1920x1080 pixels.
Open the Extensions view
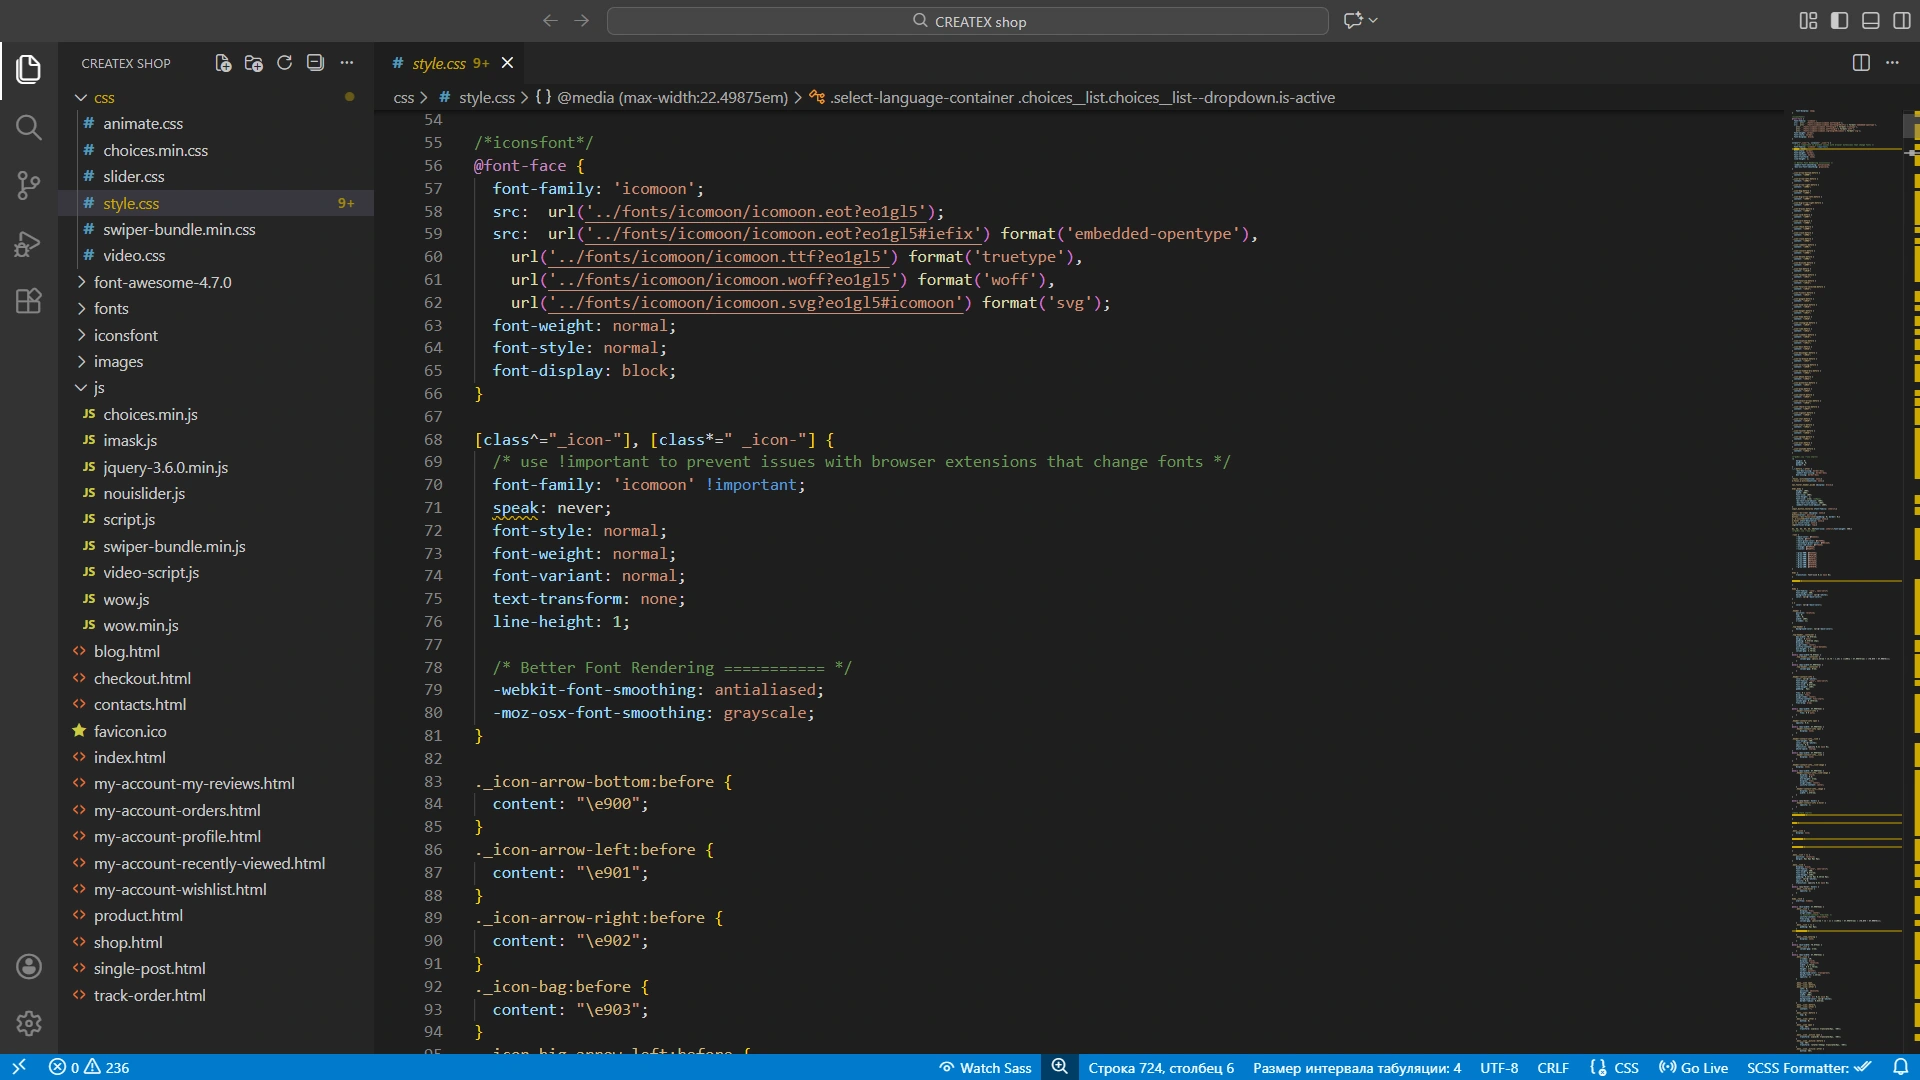pos(28,301)
